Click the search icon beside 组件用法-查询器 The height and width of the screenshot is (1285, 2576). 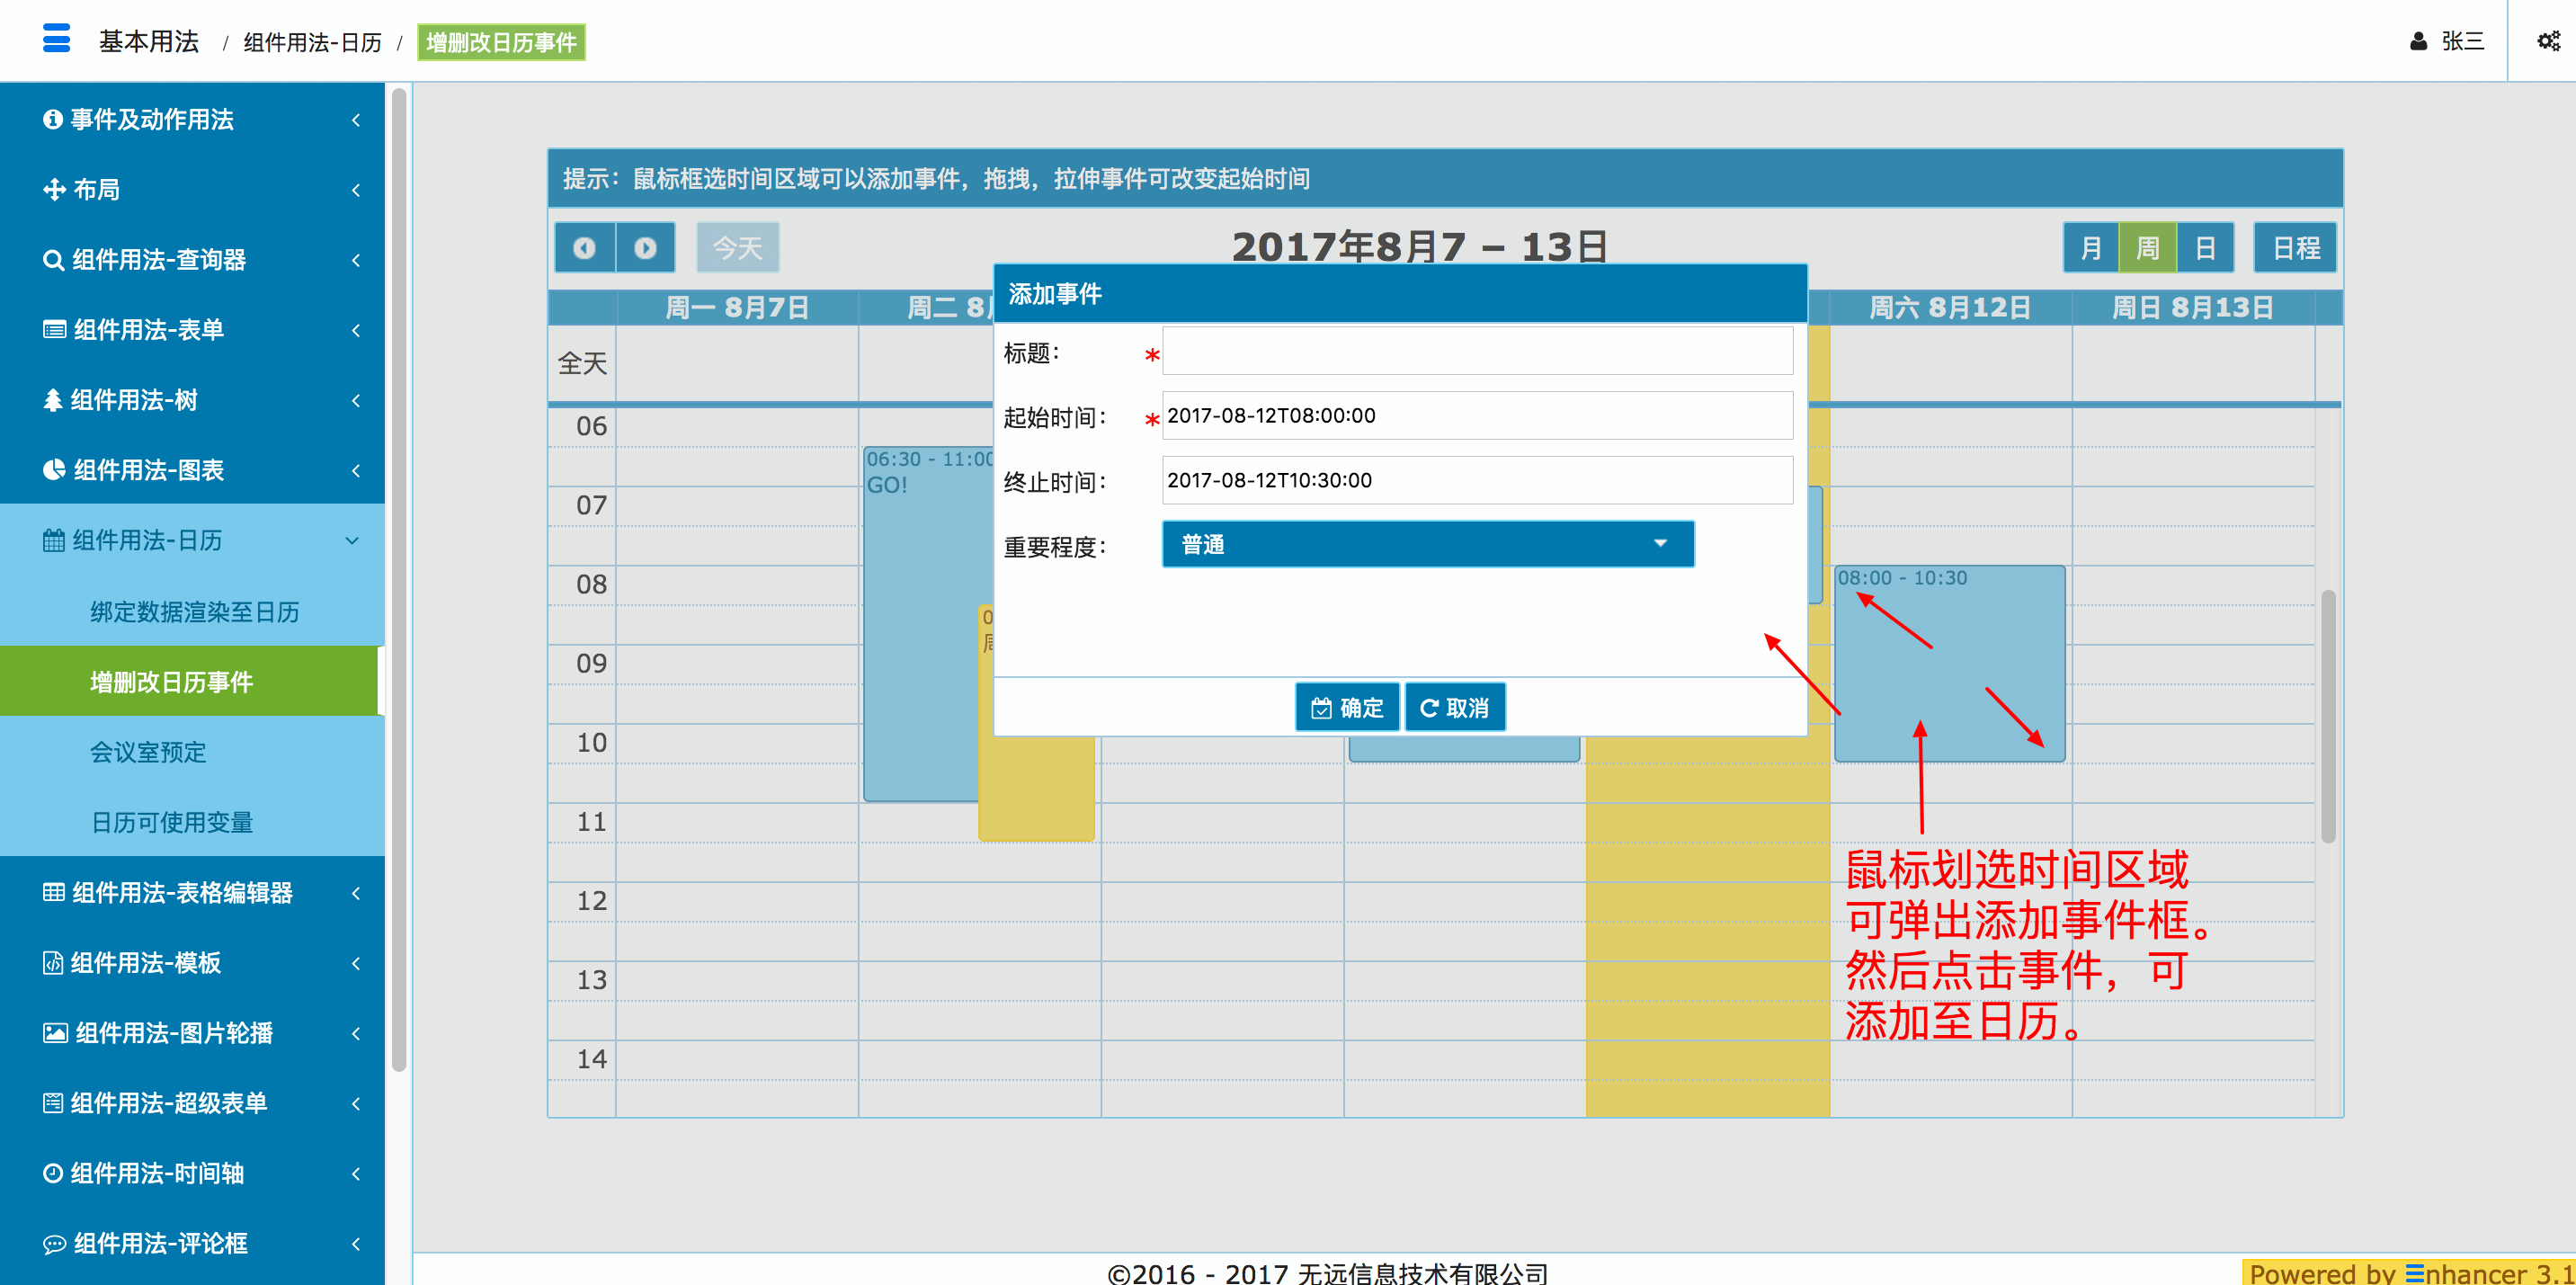pos(53,260)
